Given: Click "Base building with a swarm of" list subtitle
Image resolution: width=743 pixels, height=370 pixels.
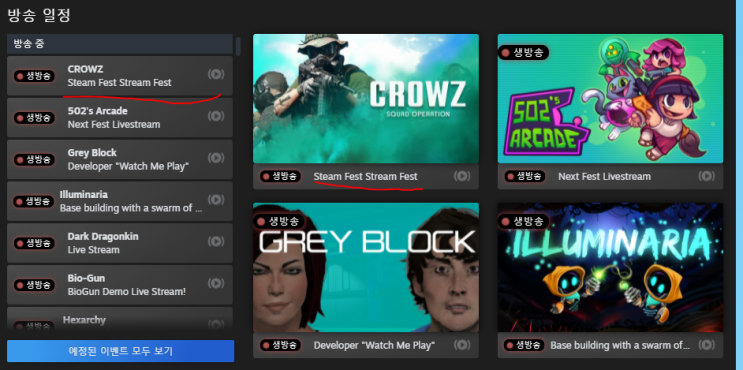Looking at the screenshot, I should point(131,208).
